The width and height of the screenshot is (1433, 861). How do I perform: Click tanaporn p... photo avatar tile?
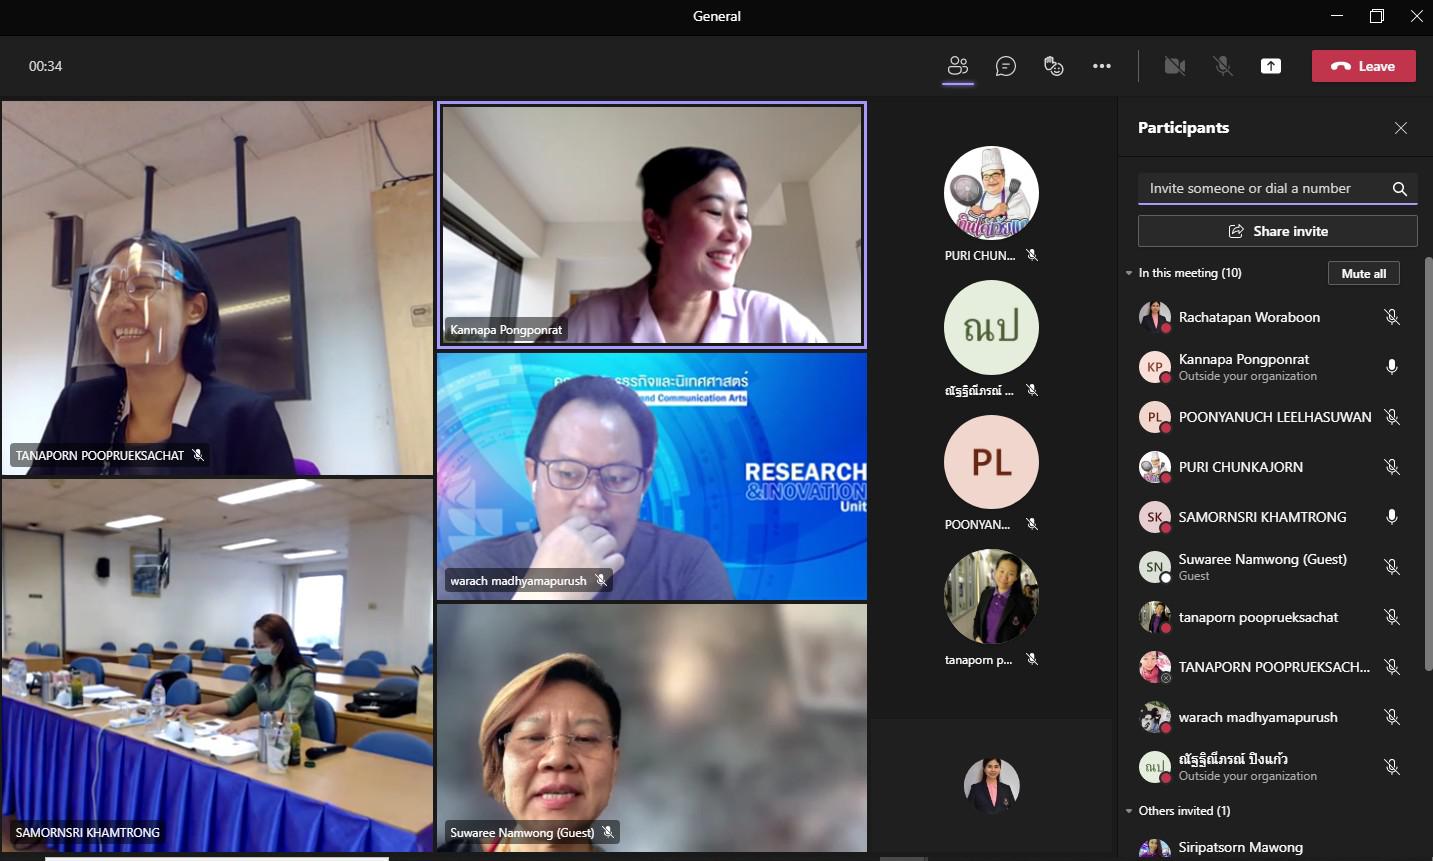991,597
